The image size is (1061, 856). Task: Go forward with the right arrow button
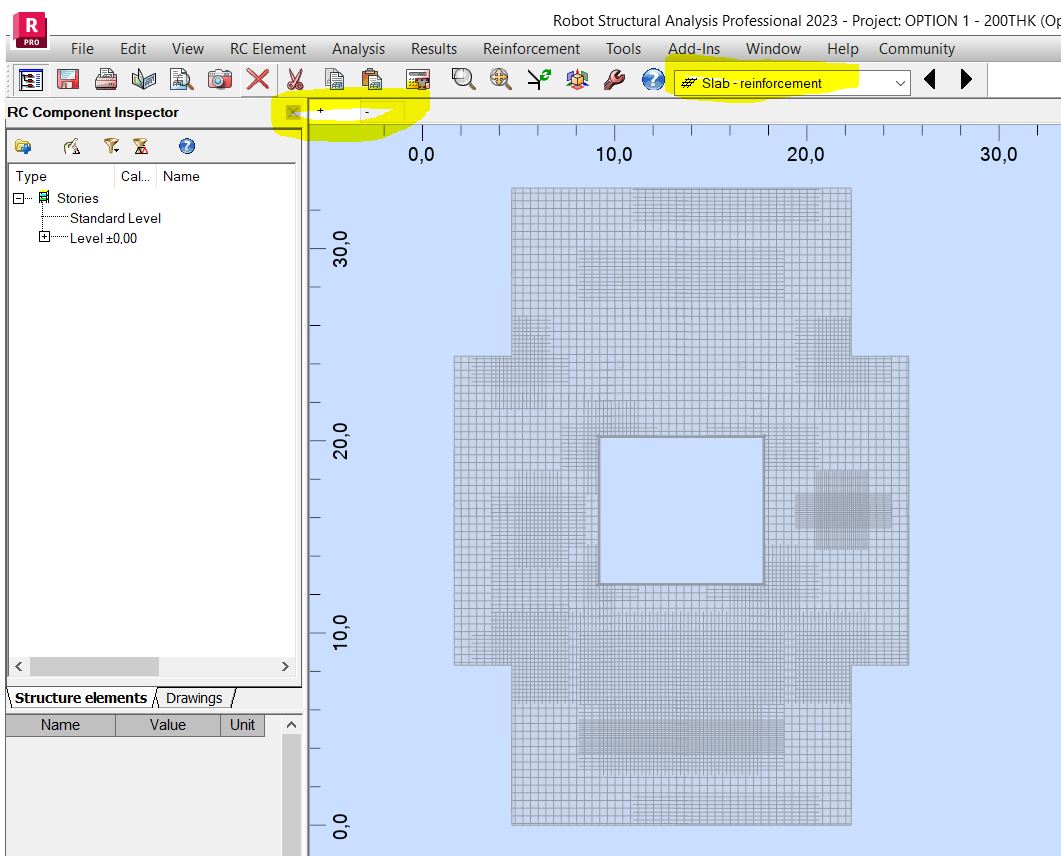tap(963, 80)
